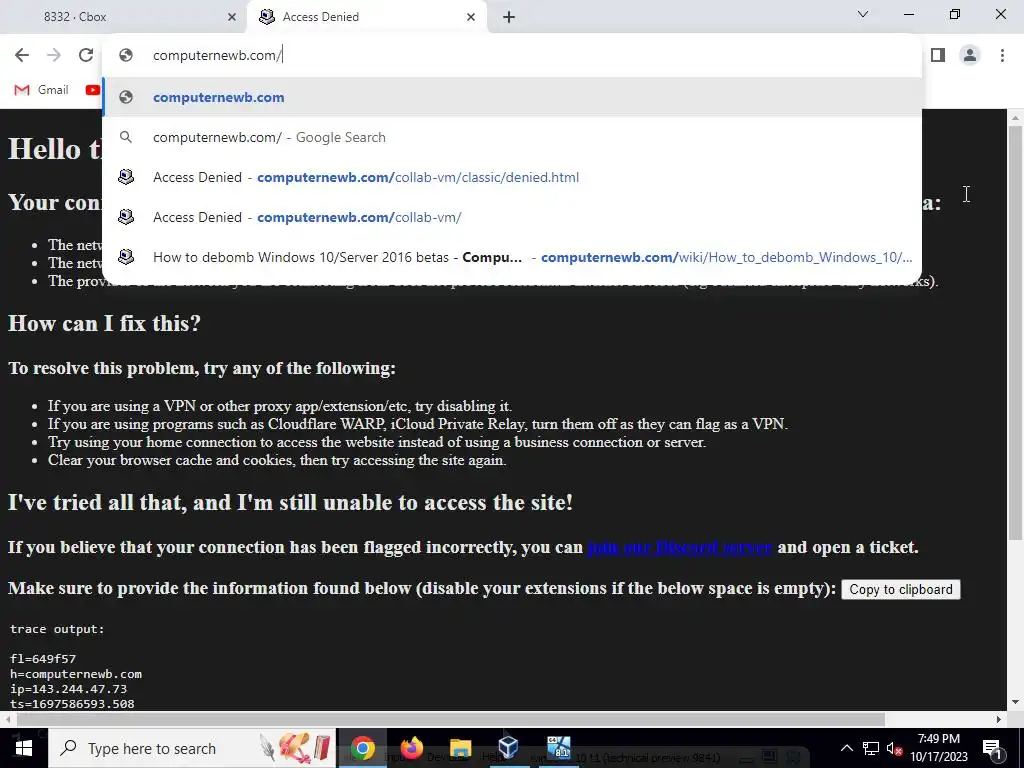This screenshot has height=768, width=1024.
Task: Click the globe icon in the address bar
Action: pos(126,56)
